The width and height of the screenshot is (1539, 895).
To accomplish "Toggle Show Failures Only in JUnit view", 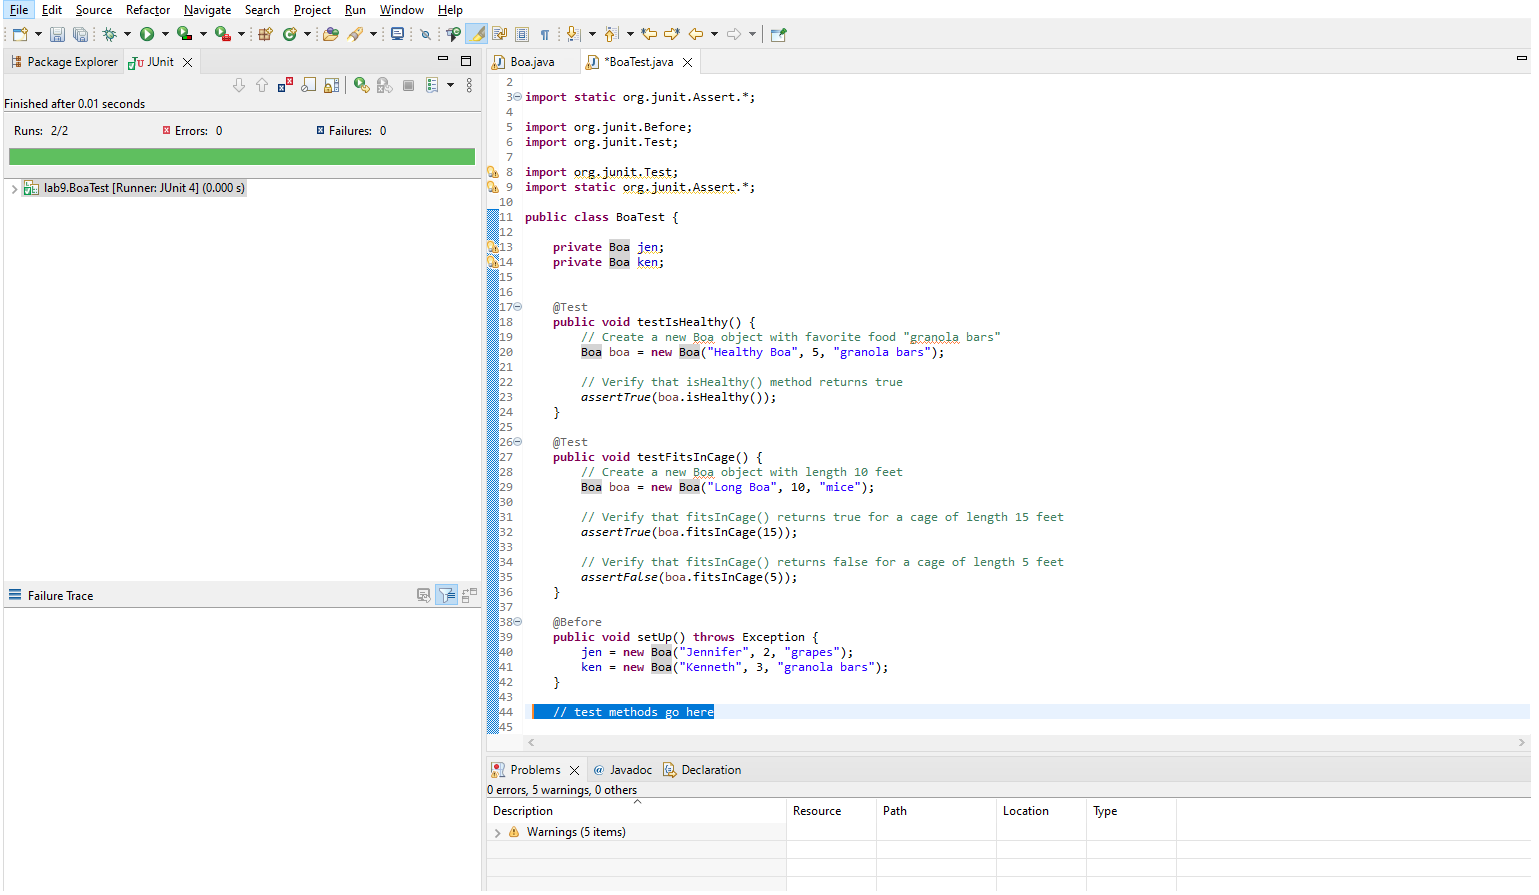I will pos(285,86).
